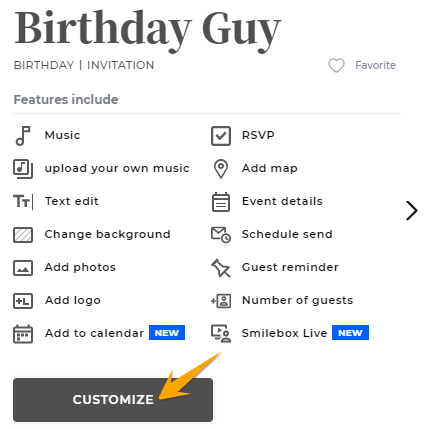Click the Number of guests icon
This screenshot has width=429, height=429.
coord(221,301)
